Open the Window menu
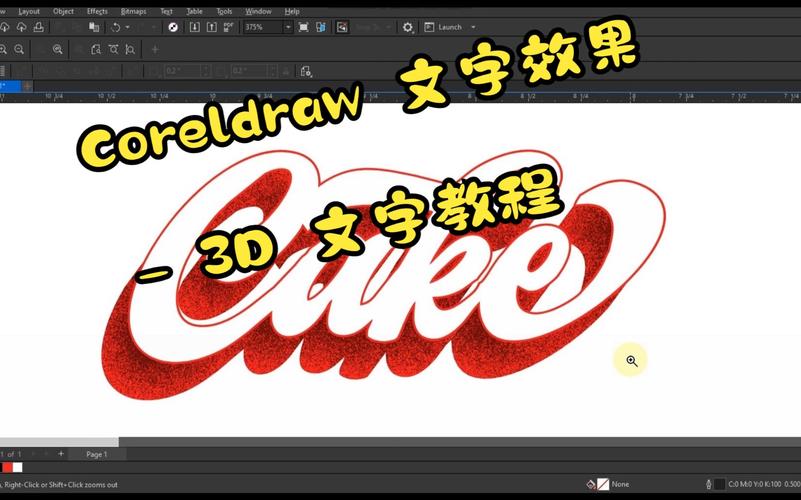The image size is (801, 500). 258,11
